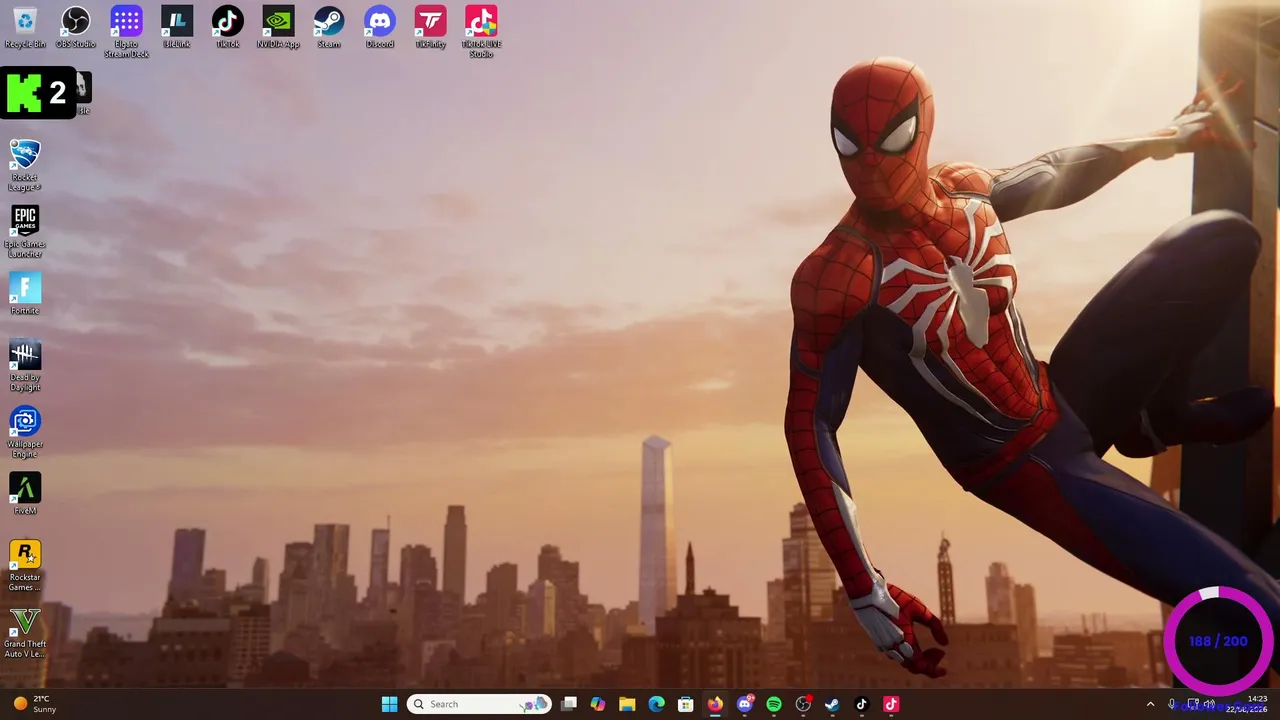The image size is (1280, 720).
Task: Select the FiveM desktop icon
Action: [x=25, y=494]
